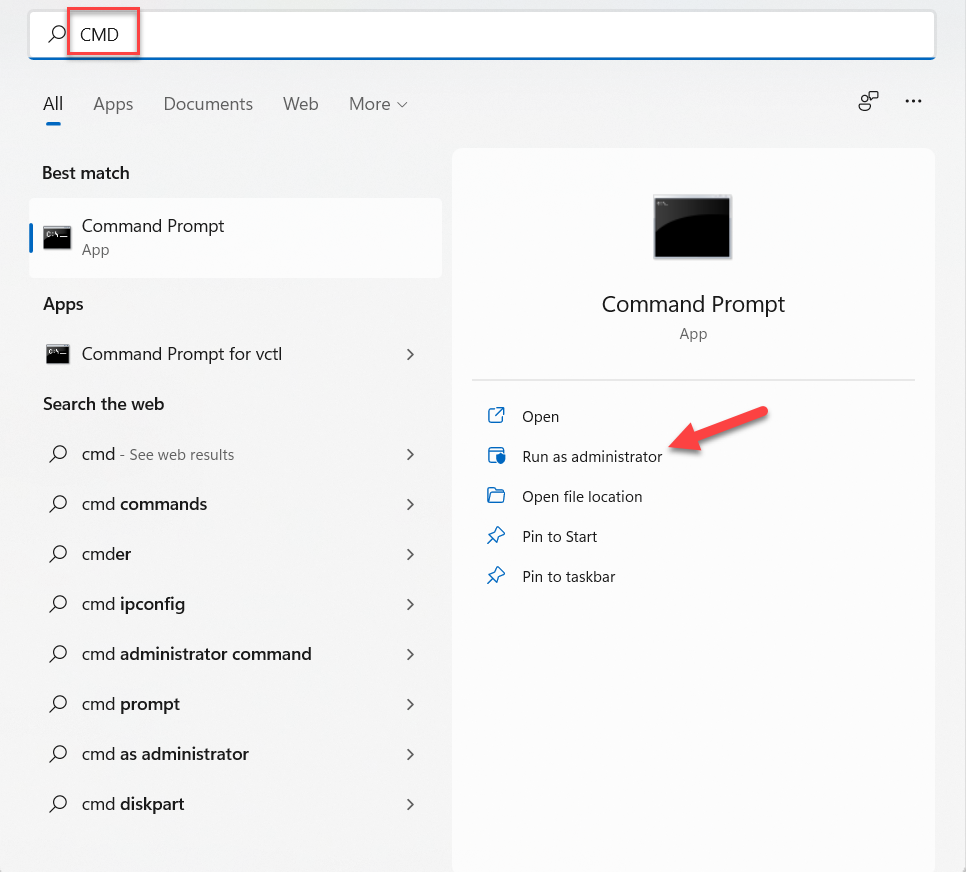The width and height of the screenshot is (966, 872).
Task: Open the three-dot more options menu
Action: [x=912, y=101]
